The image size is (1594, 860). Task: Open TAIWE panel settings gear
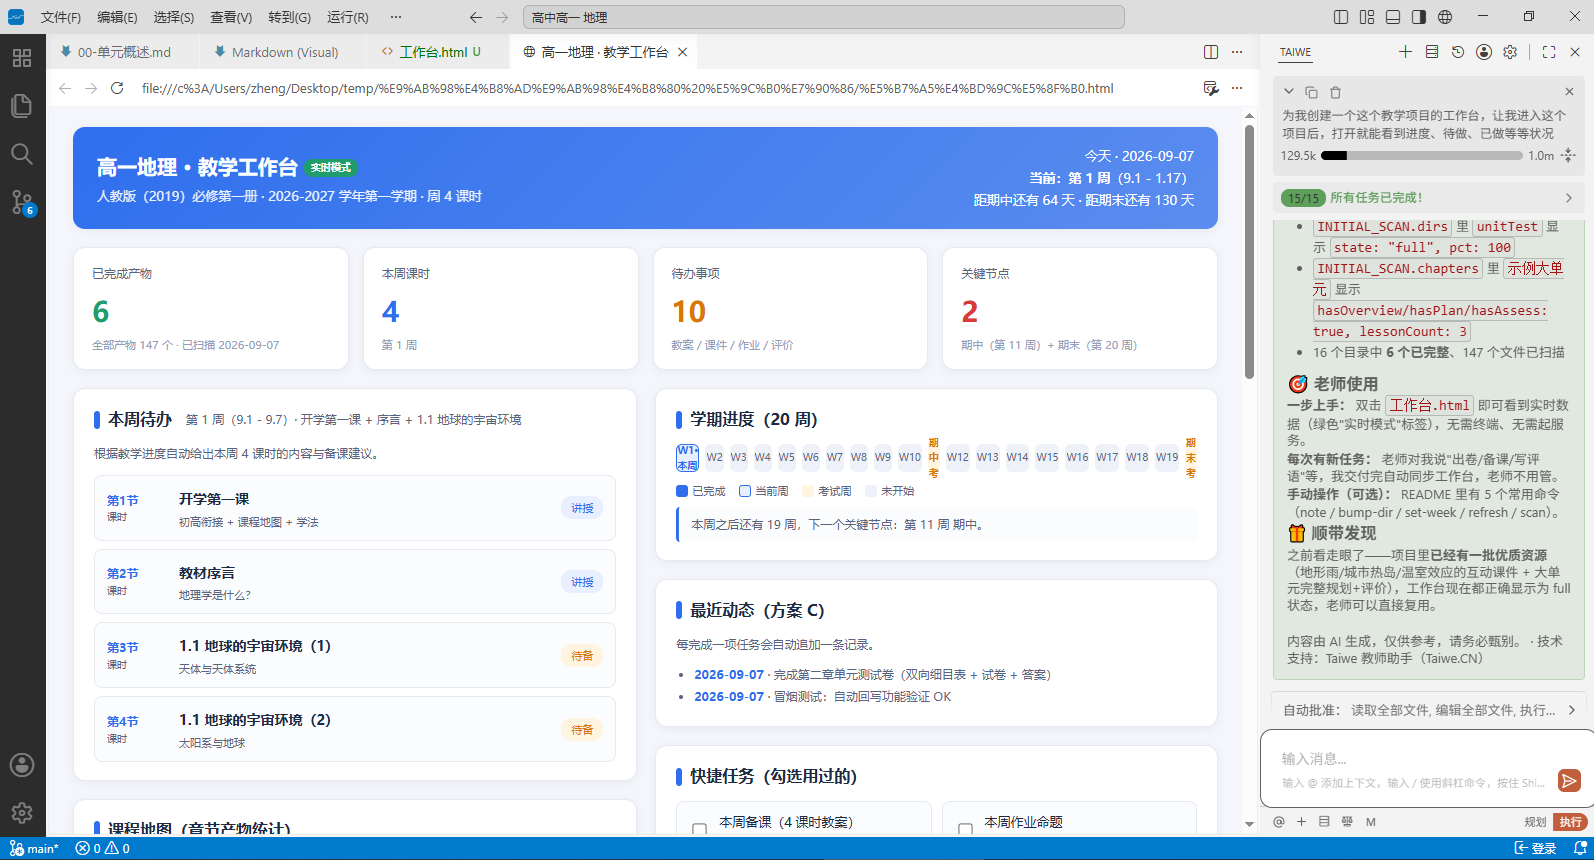pos(1510,52)
